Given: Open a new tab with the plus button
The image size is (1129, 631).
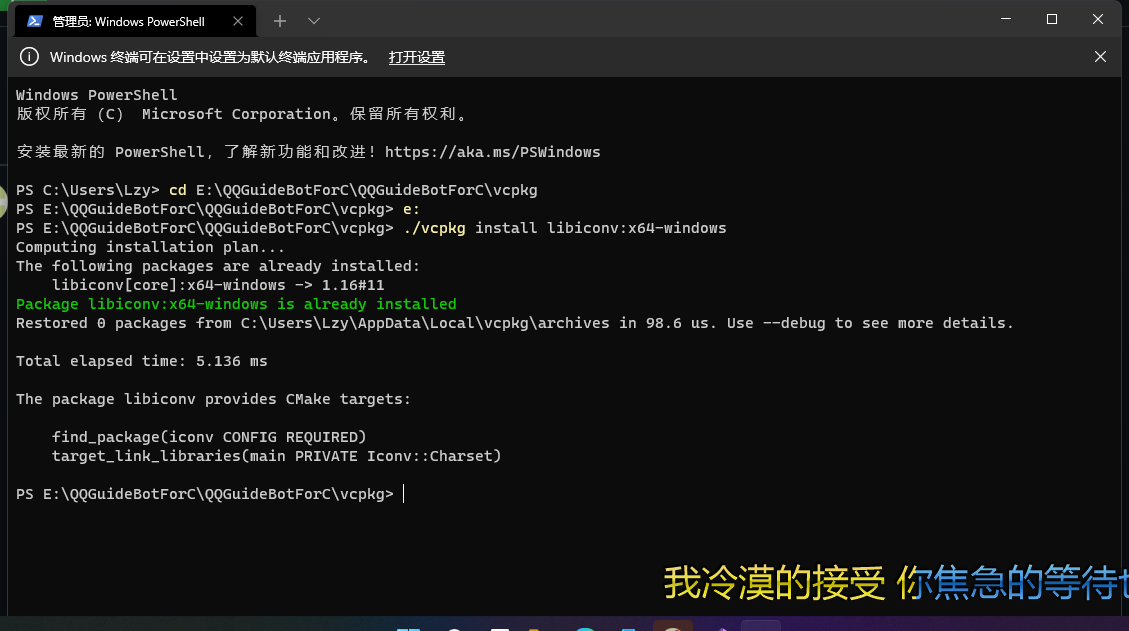Looking at the screenshot, I should (281, 20).
